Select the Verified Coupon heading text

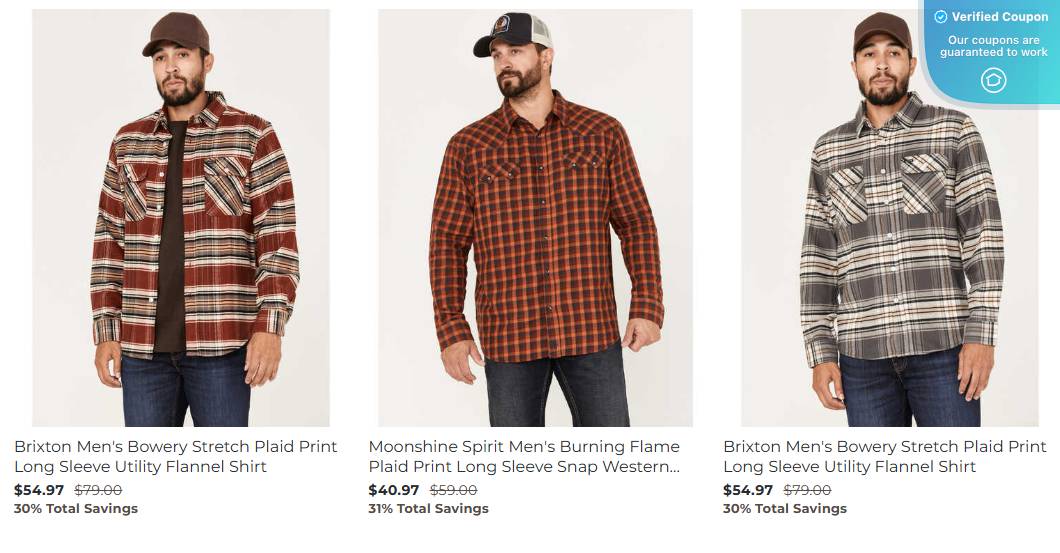[999, 17]
